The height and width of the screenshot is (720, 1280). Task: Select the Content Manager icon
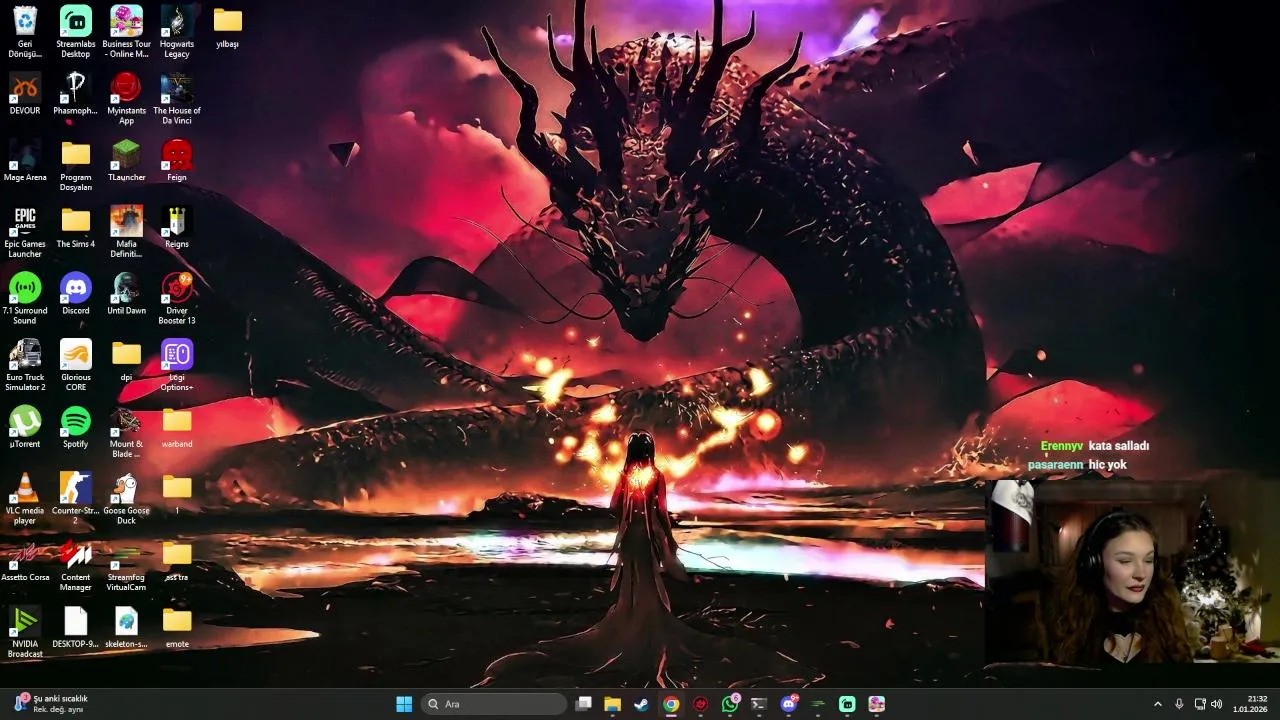click(x=76, y=565)
